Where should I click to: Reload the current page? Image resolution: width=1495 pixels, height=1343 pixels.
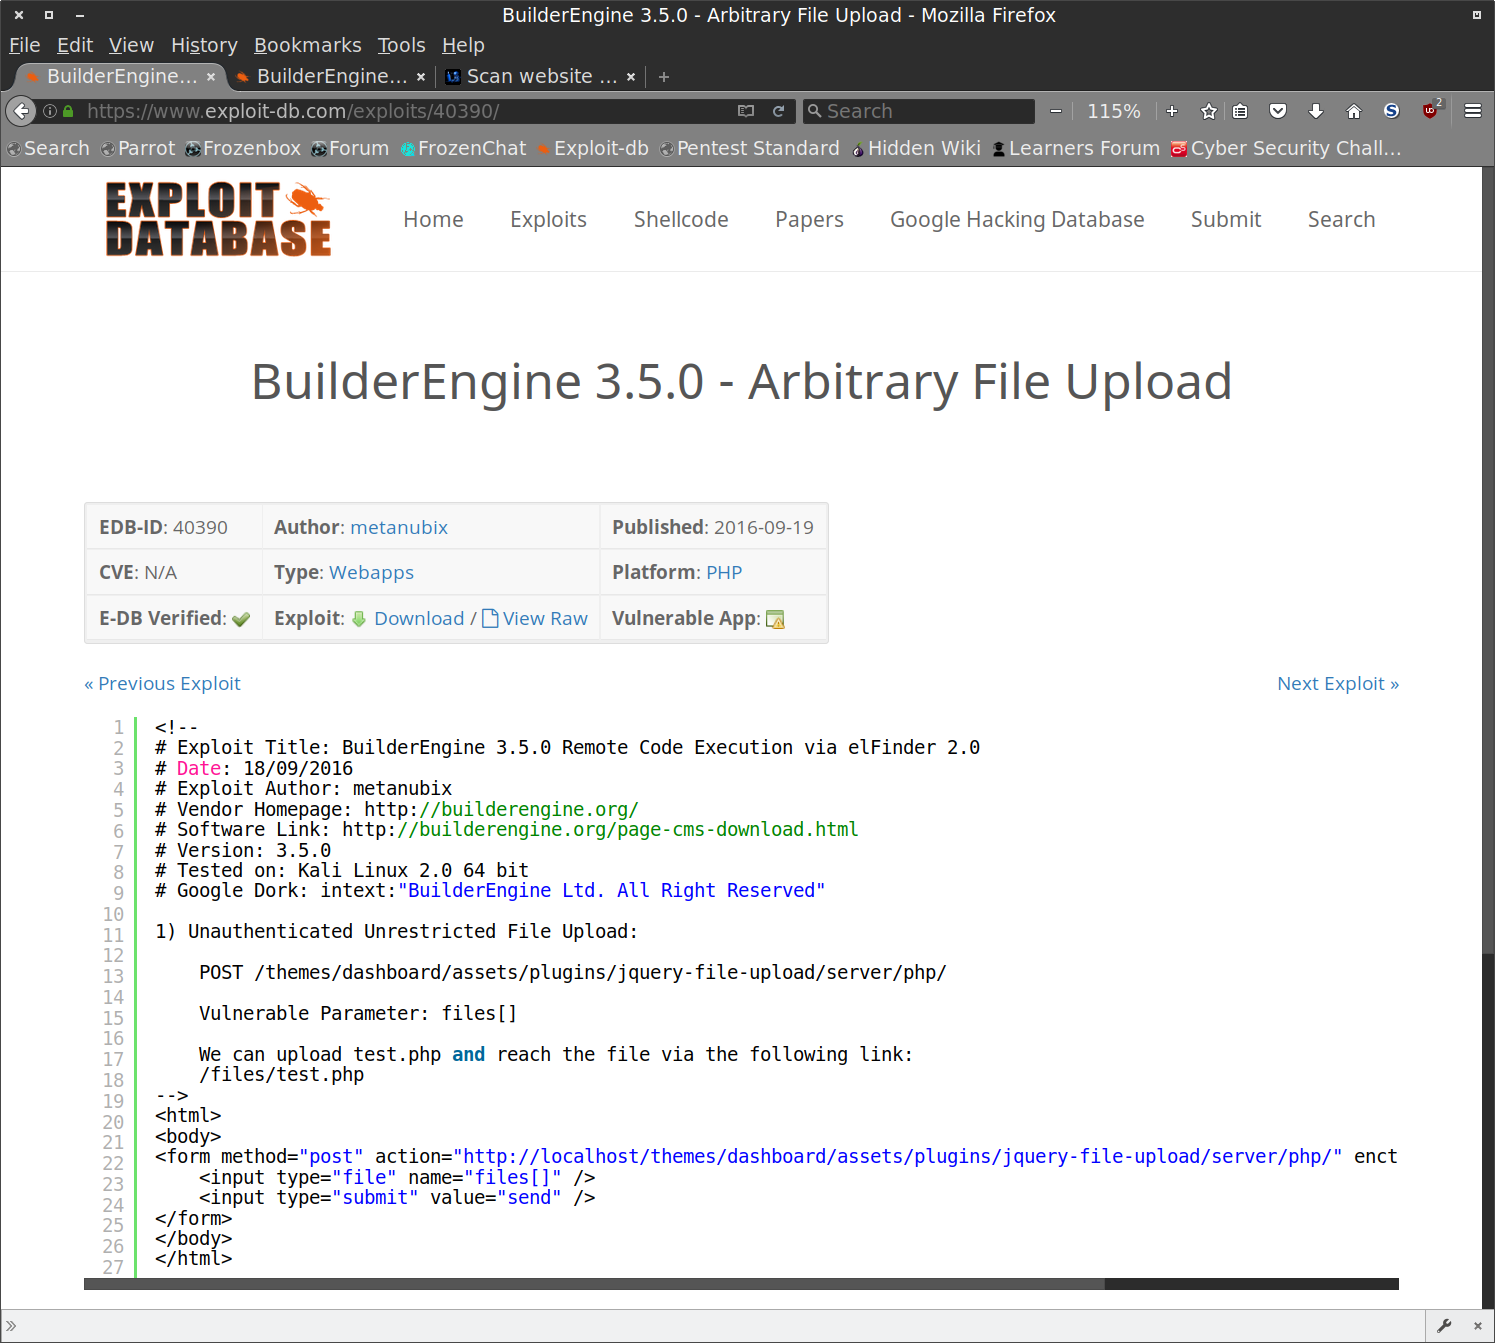[x=778, y=111]
